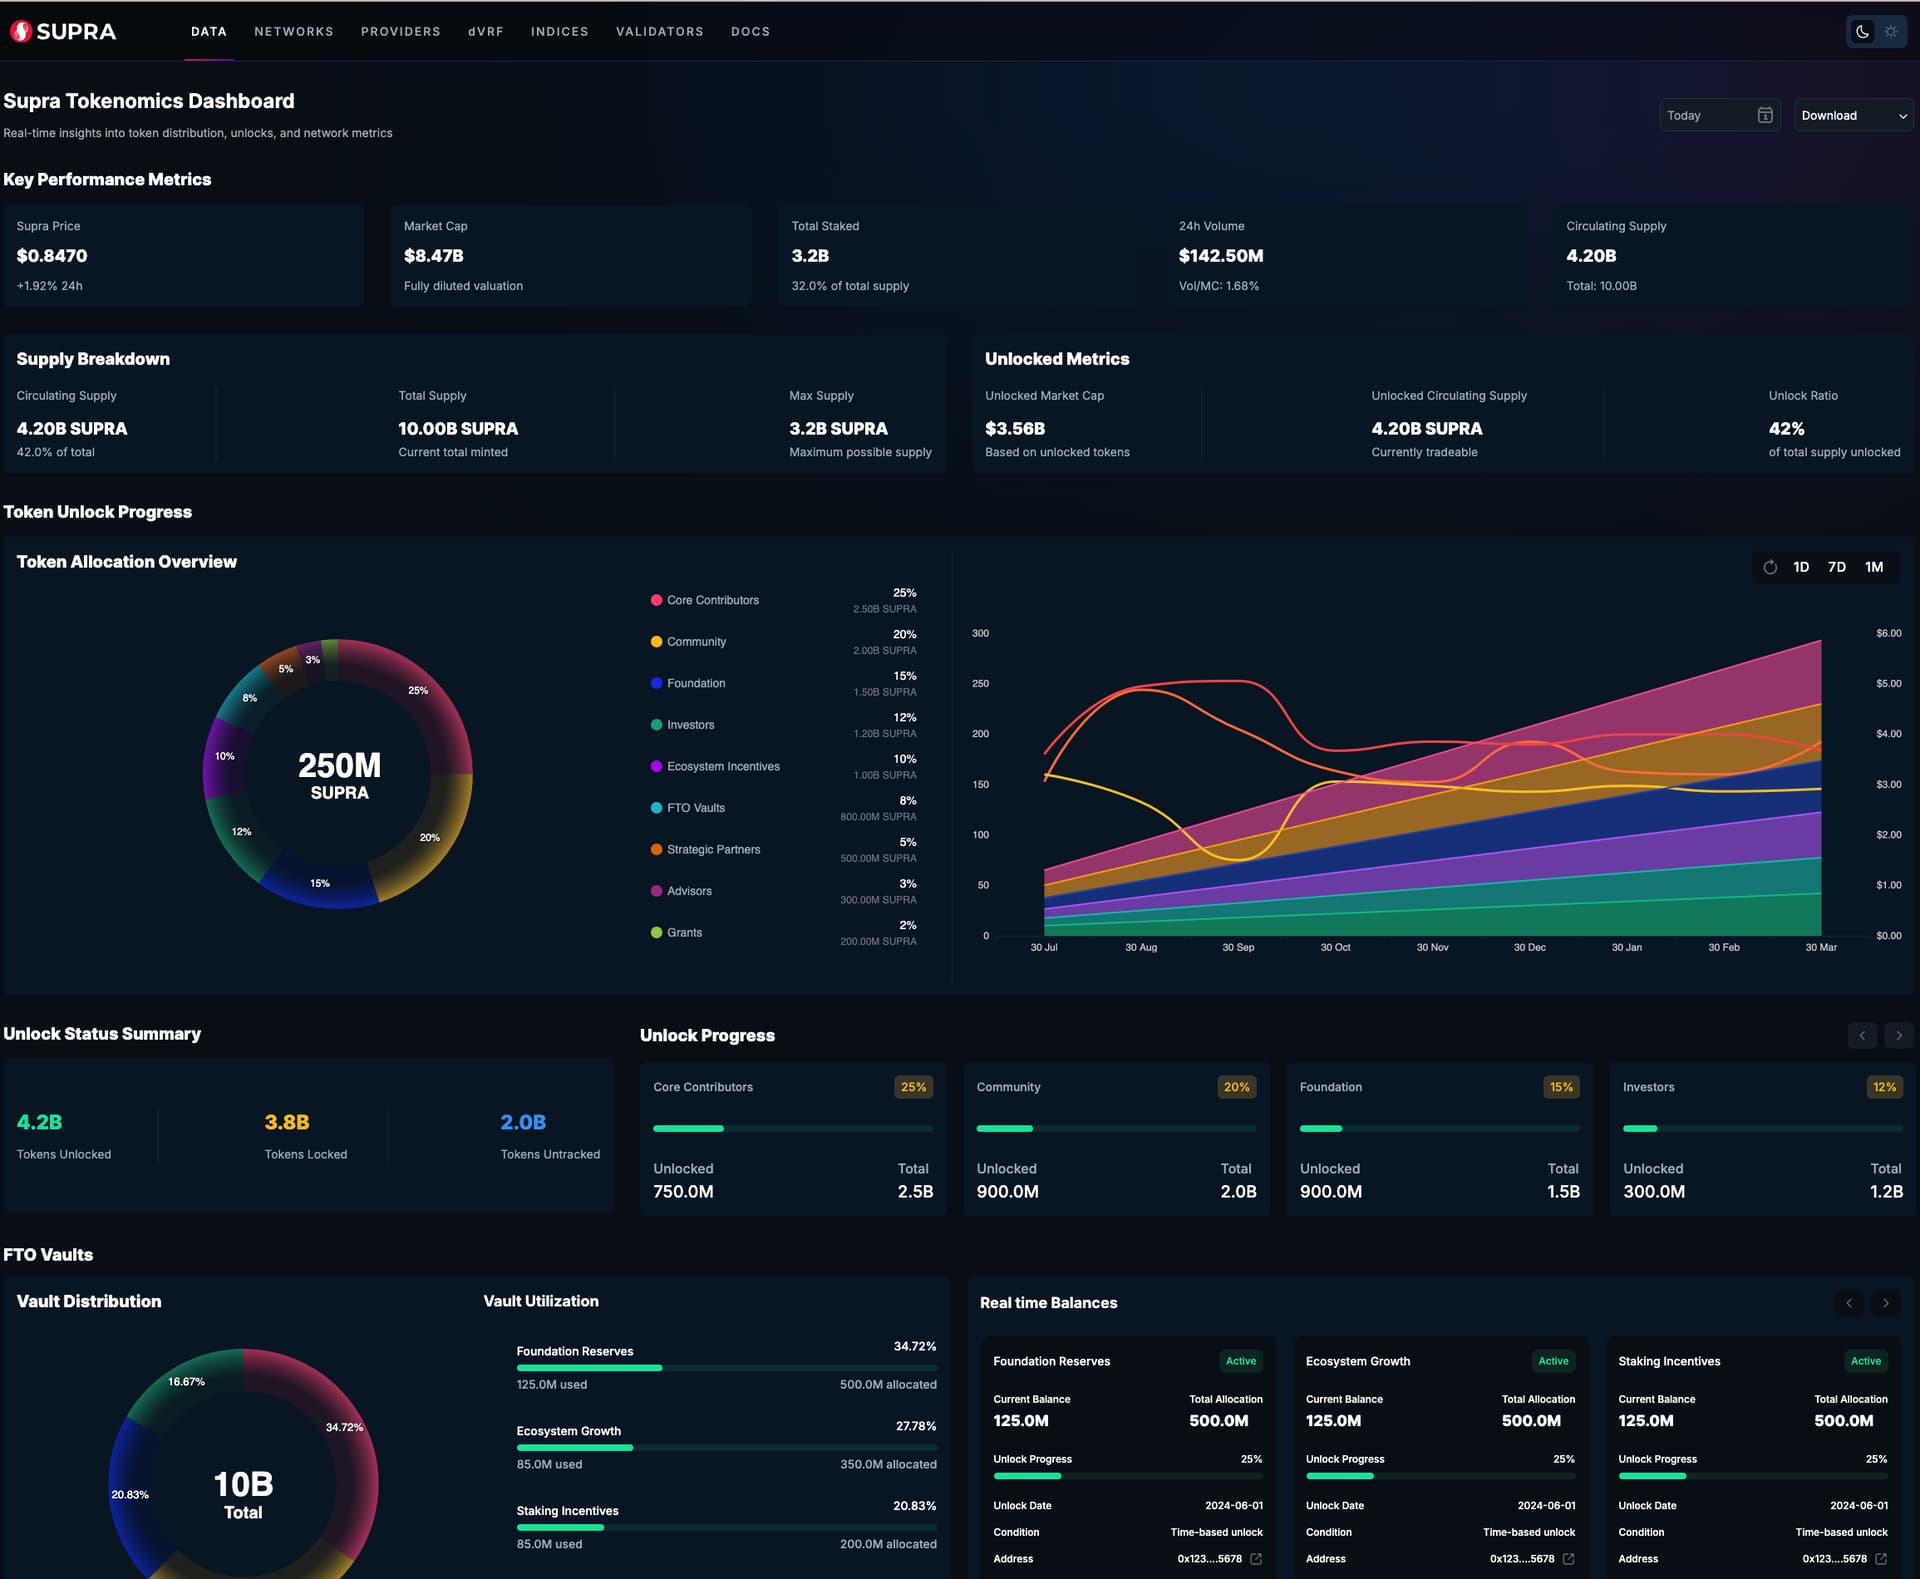Go to previous Unlock Progress cards
The width and height of the screenshot is (1920, 1579).
(x=1862, y=1035)
